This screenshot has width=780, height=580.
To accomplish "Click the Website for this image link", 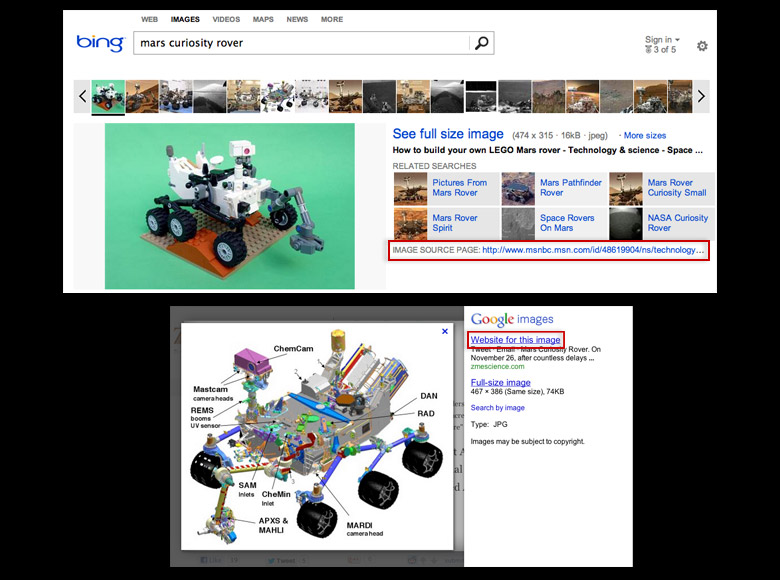I will 516,340.
